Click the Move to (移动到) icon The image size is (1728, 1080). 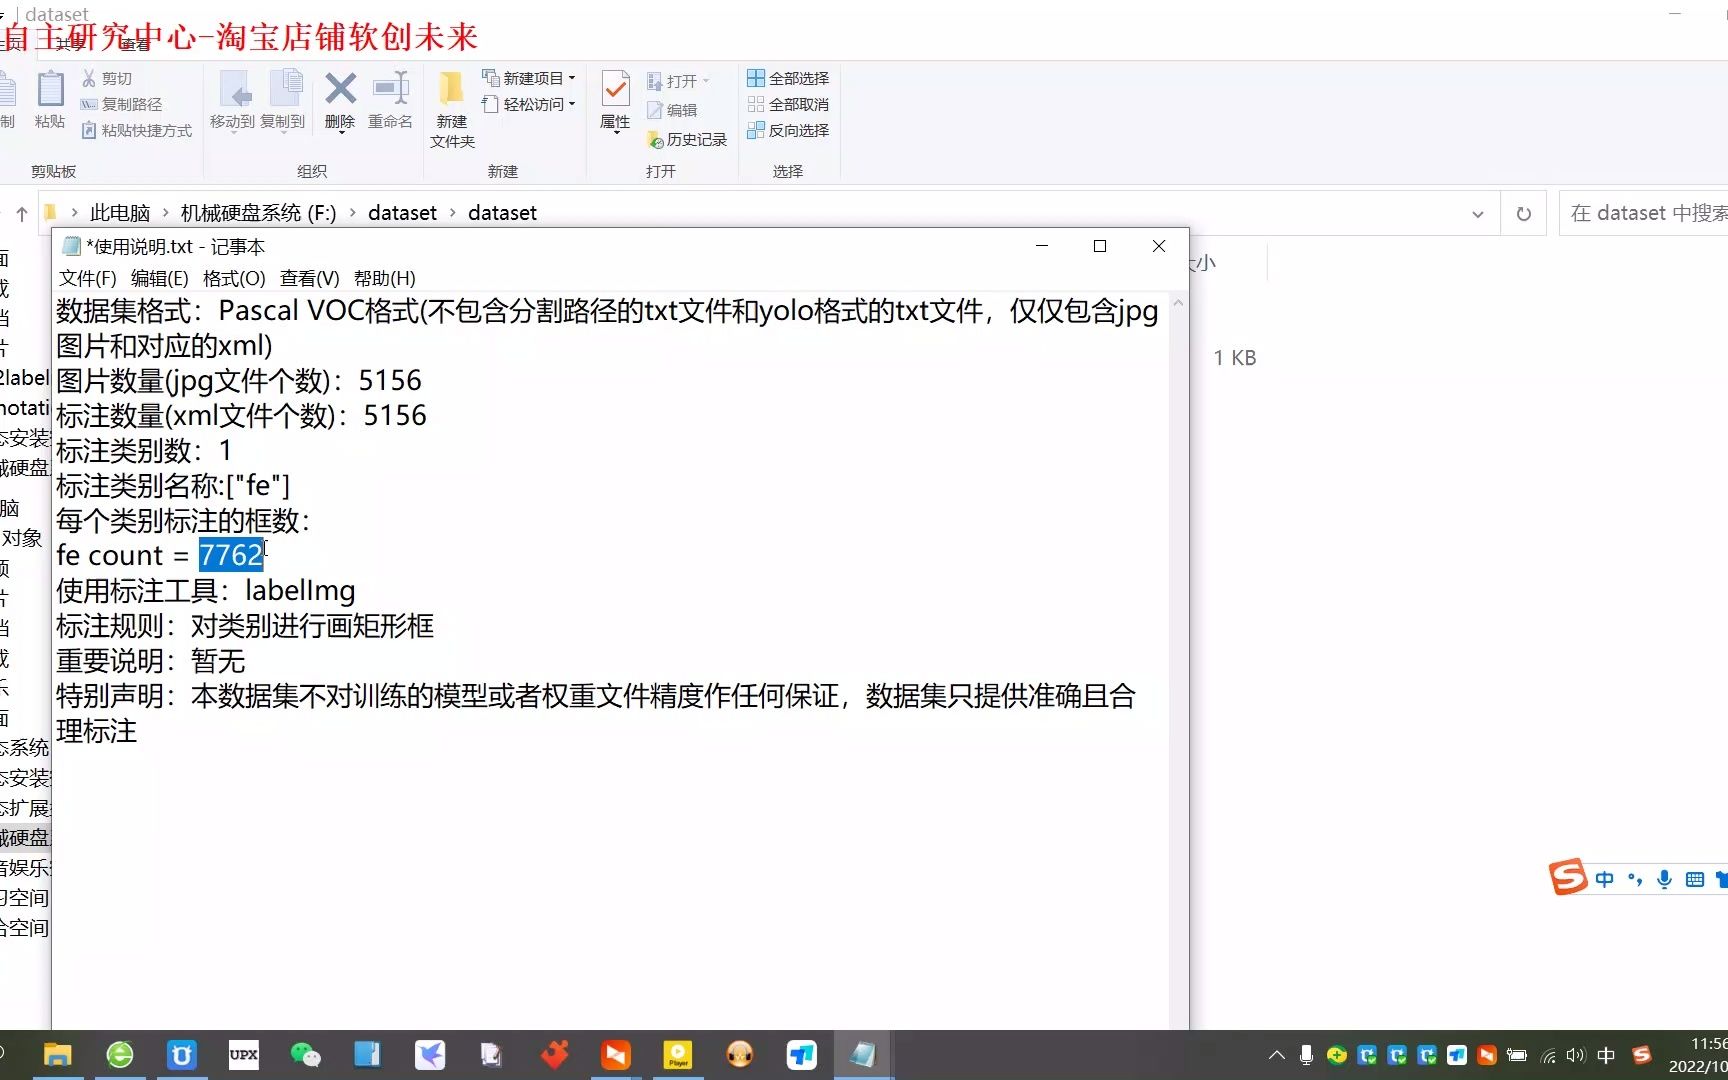tap(233, 99)
